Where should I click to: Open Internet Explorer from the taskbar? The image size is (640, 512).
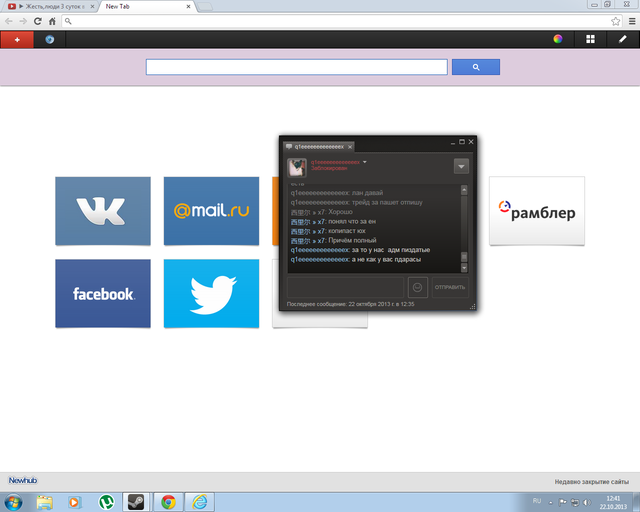tap(200, 502)
